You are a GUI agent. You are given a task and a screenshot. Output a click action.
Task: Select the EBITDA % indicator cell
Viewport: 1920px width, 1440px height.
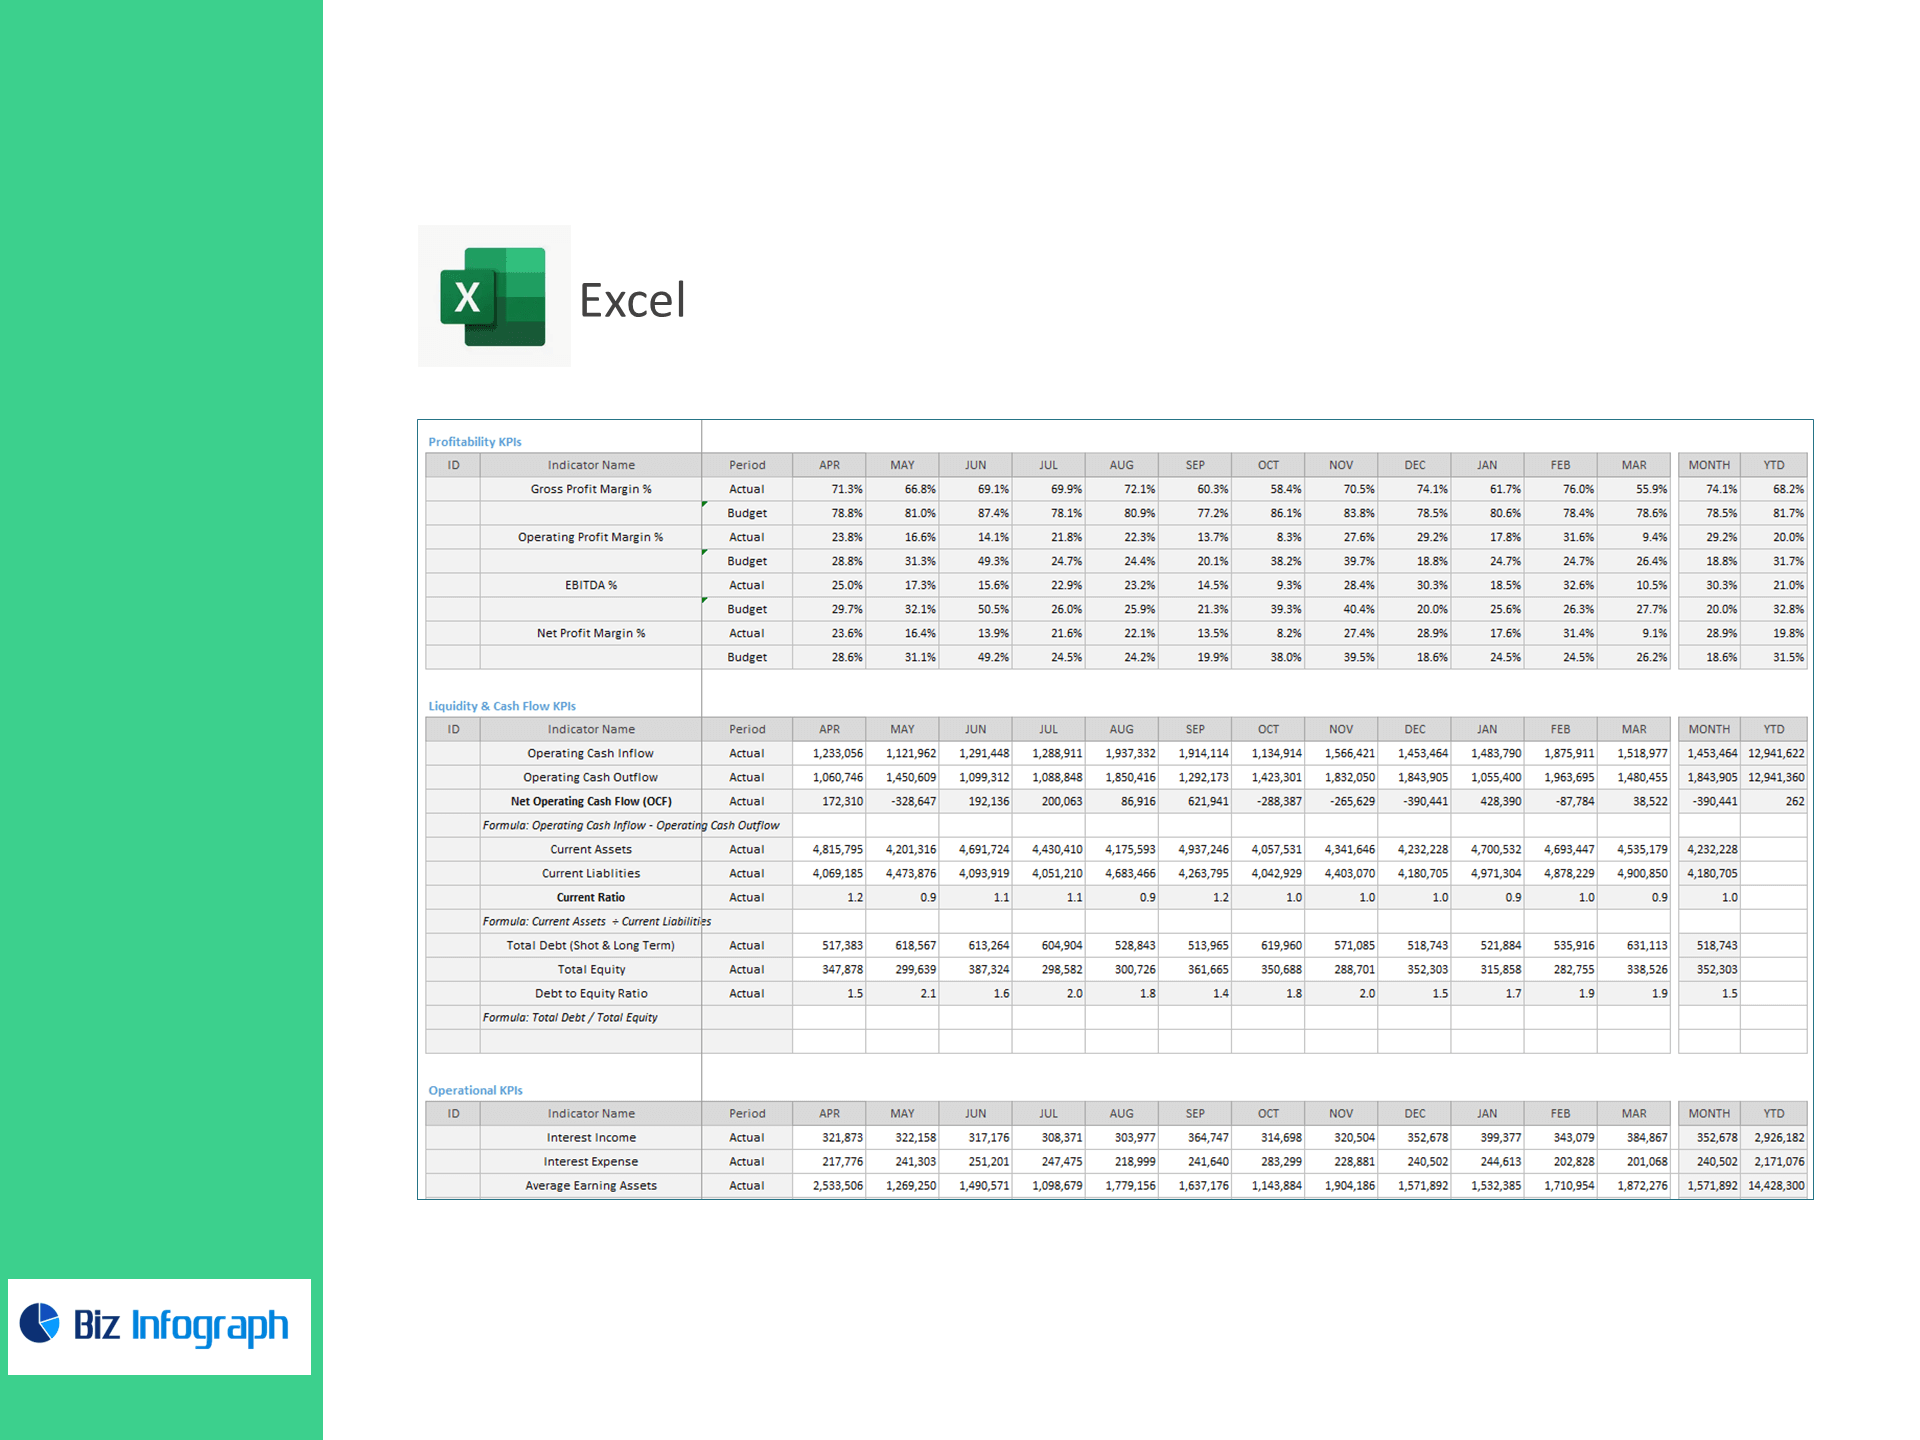(x=590, y=585)
